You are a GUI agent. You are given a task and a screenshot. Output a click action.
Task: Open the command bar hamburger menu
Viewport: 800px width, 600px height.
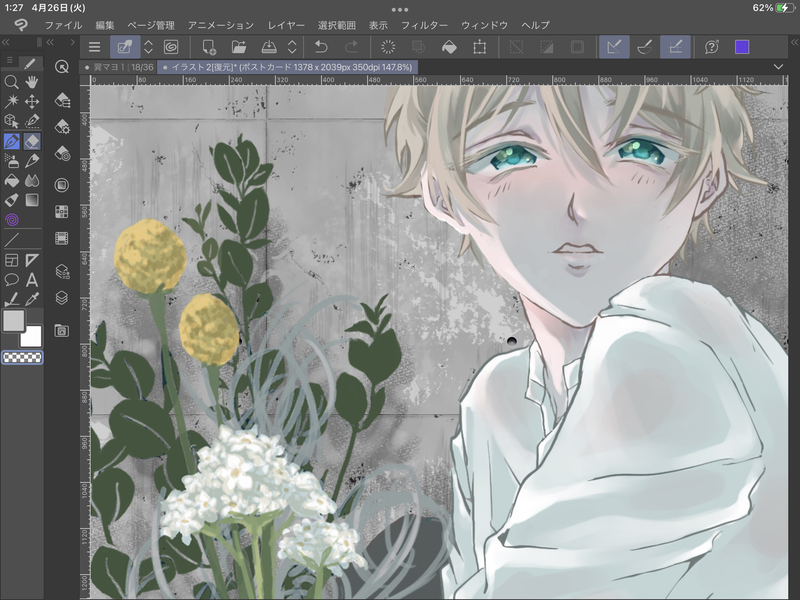94,47
